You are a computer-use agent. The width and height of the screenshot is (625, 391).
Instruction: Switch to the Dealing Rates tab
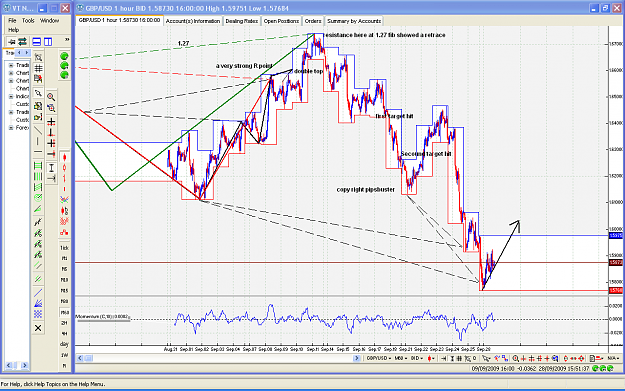point(242,21)
